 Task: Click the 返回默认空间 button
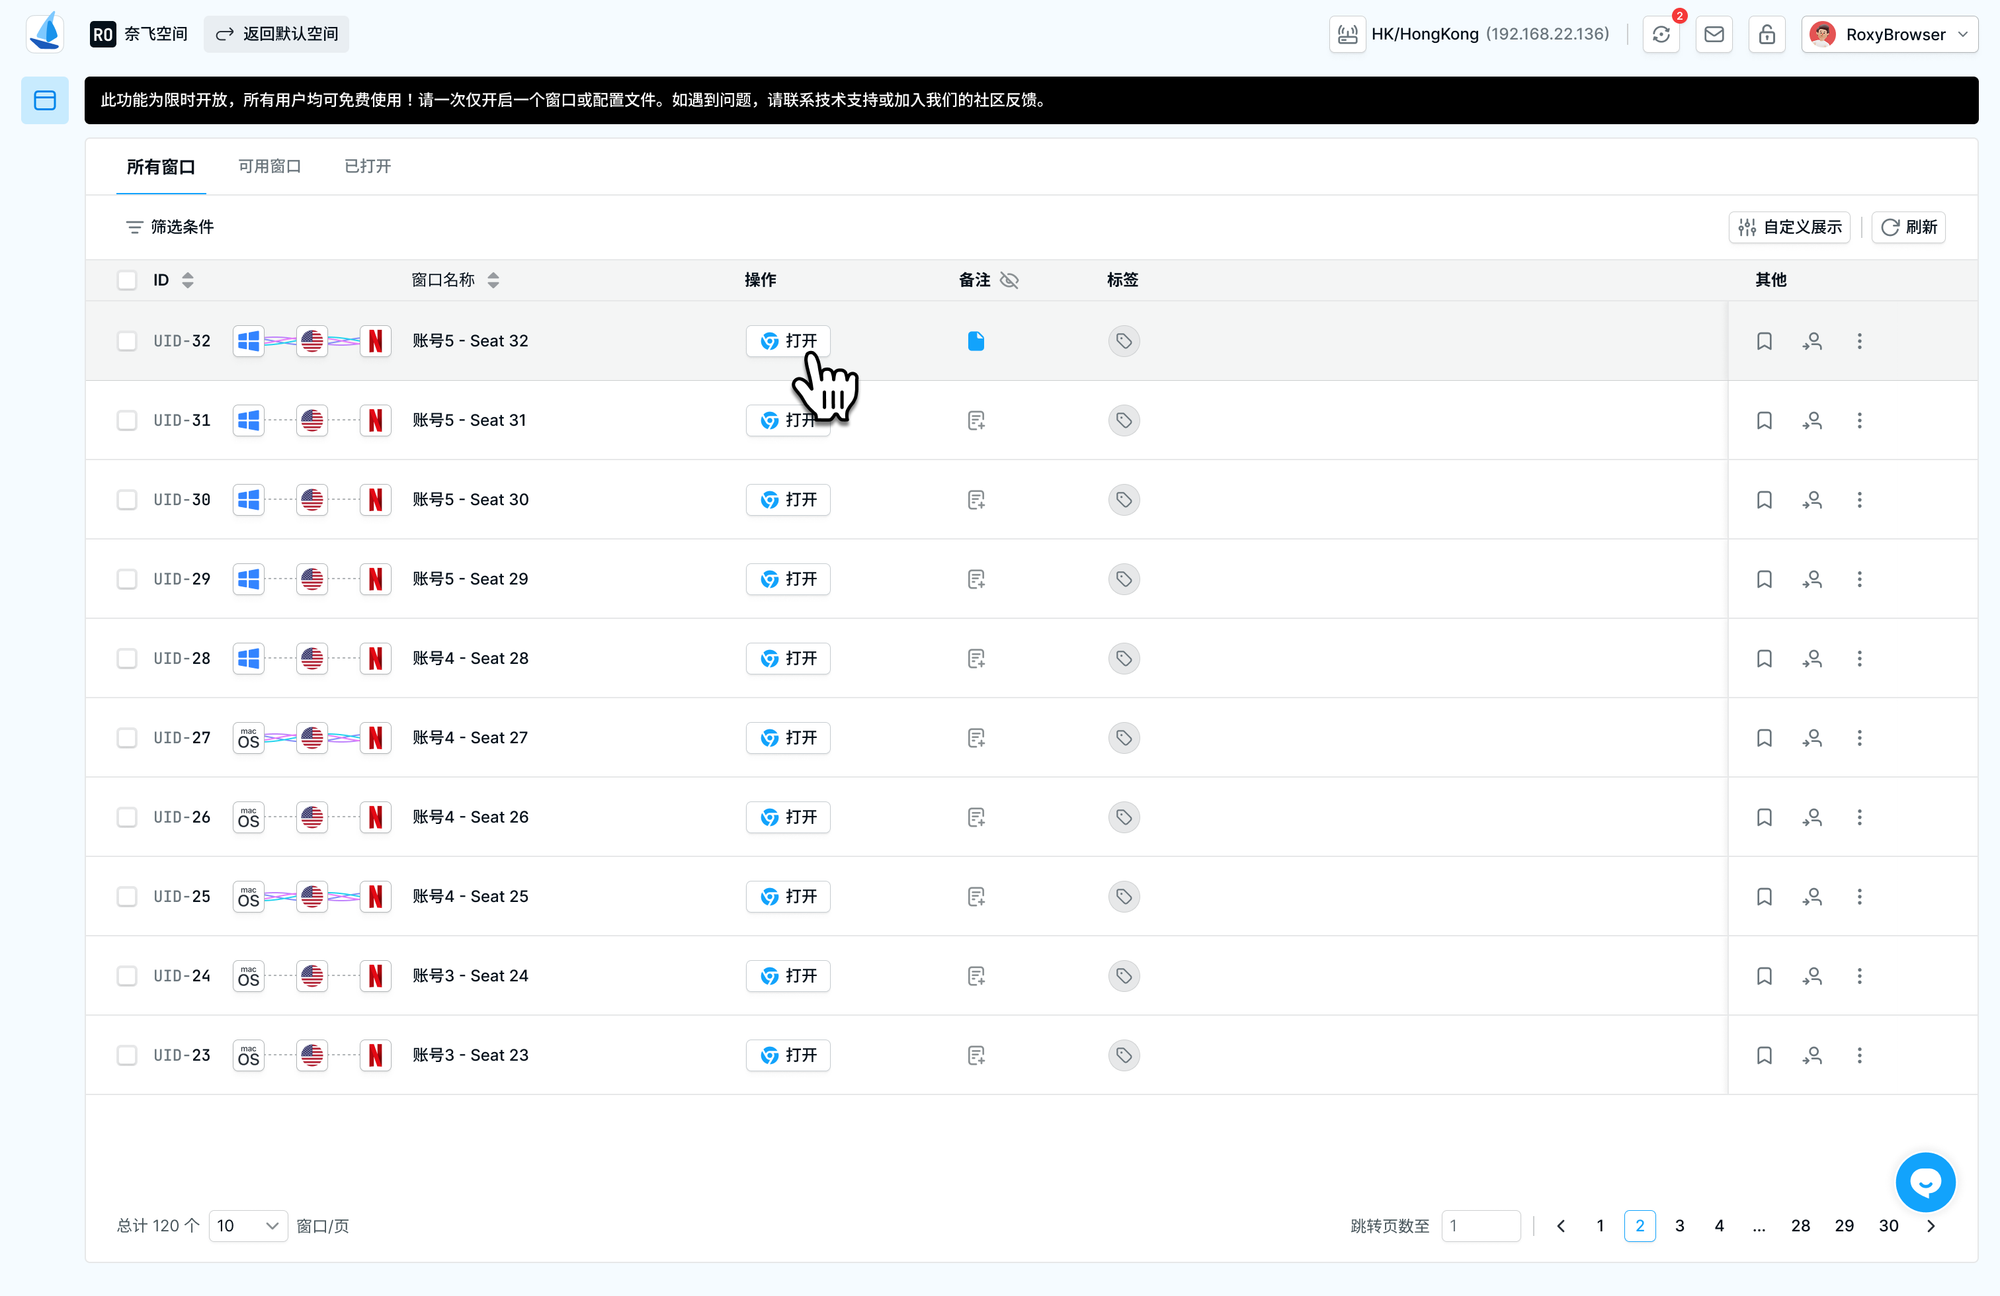tap(276, 33)
